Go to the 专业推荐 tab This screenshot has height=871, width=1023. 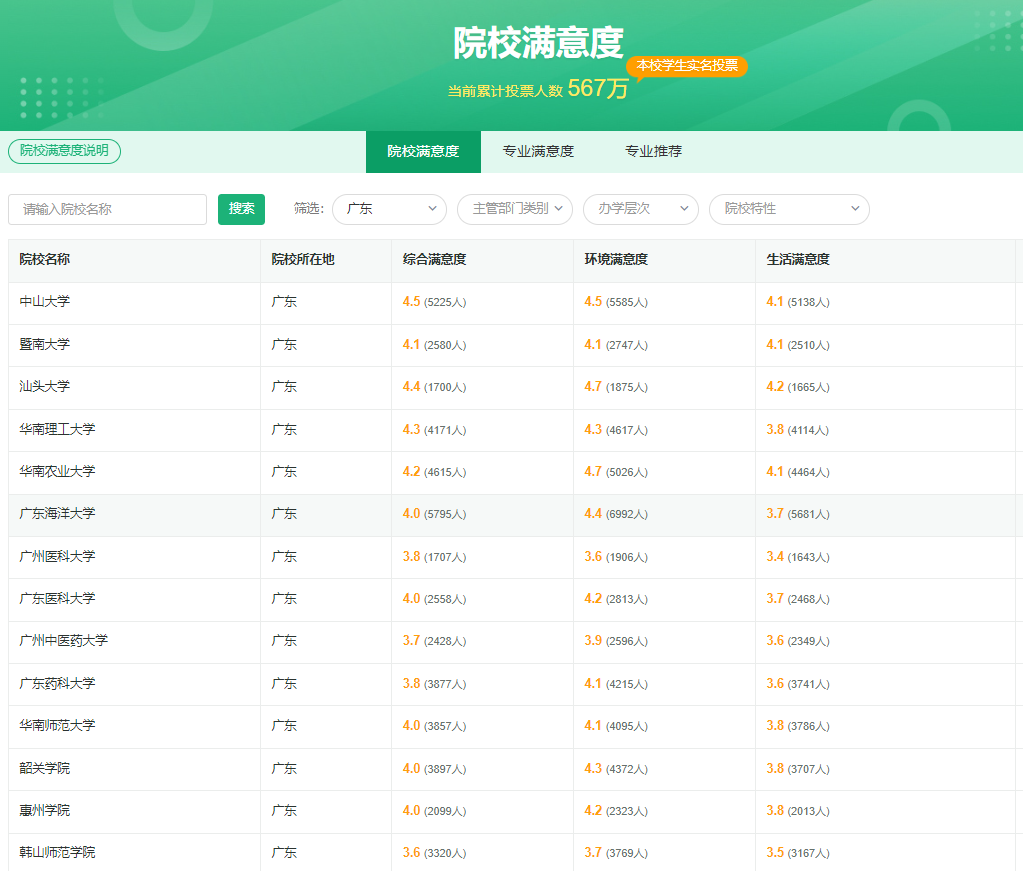tap(653, 152)
